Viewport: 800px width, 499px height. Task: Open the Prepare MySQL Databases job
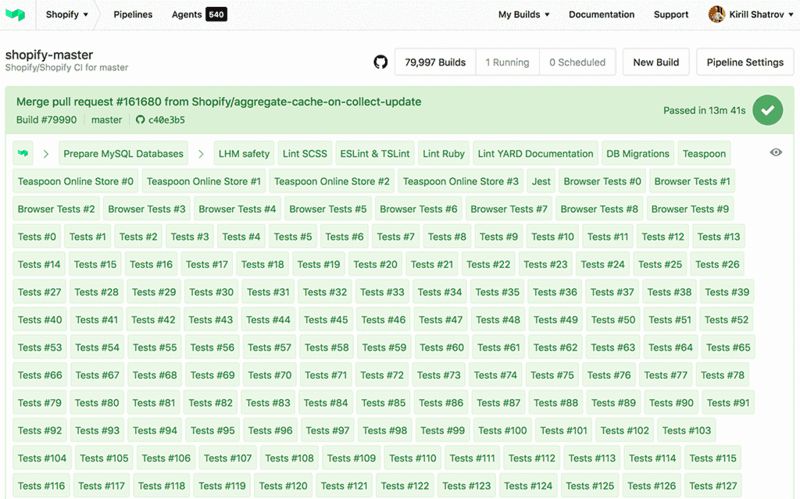point(123,154)
